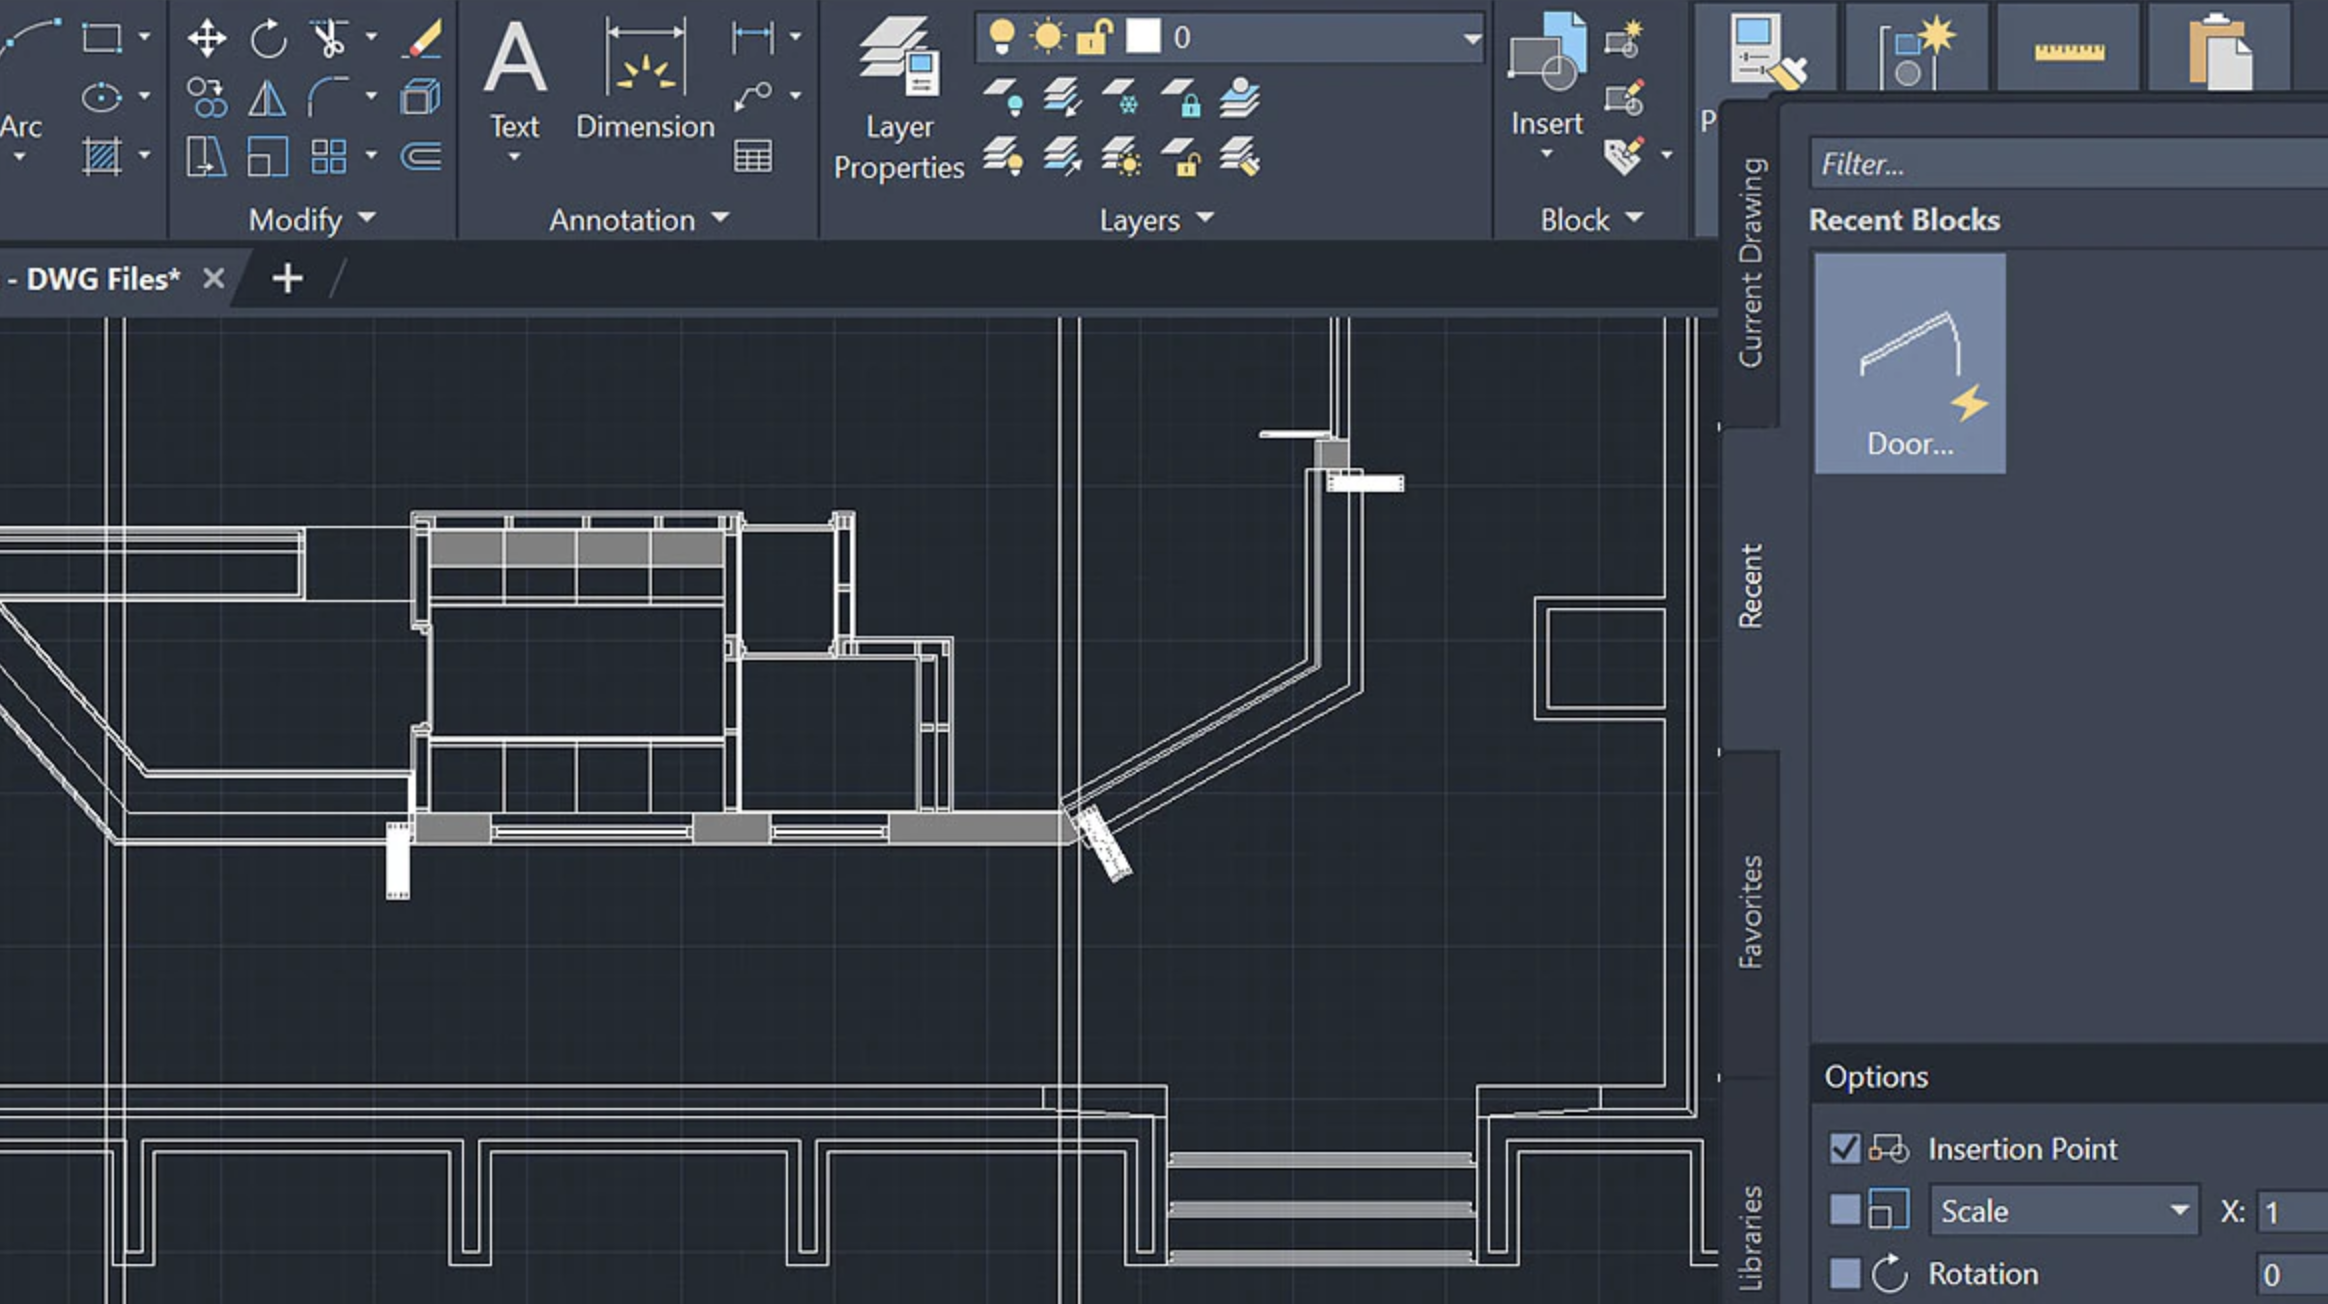Enable the Insertion Point checkbox
This screenshot has height=1304, width=2328.
pos(1846,1148)
